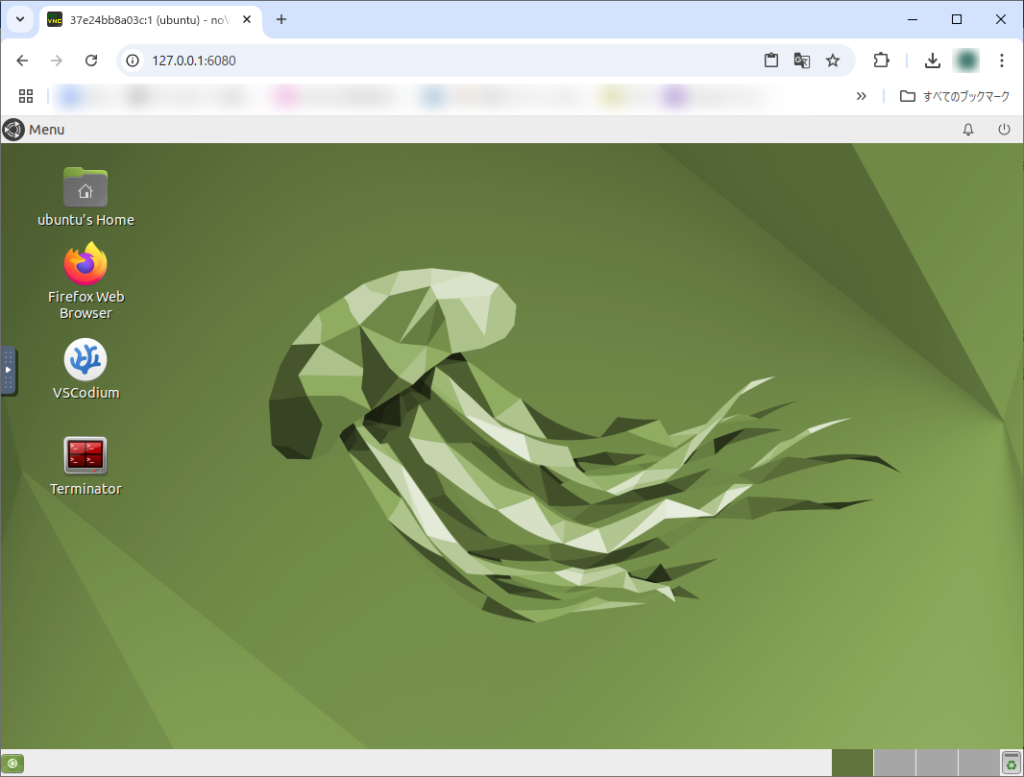The width and height of the screenshot is (1024, 777).
Task: Click the clipboard icon in address bar
Action: coord(771,61)
